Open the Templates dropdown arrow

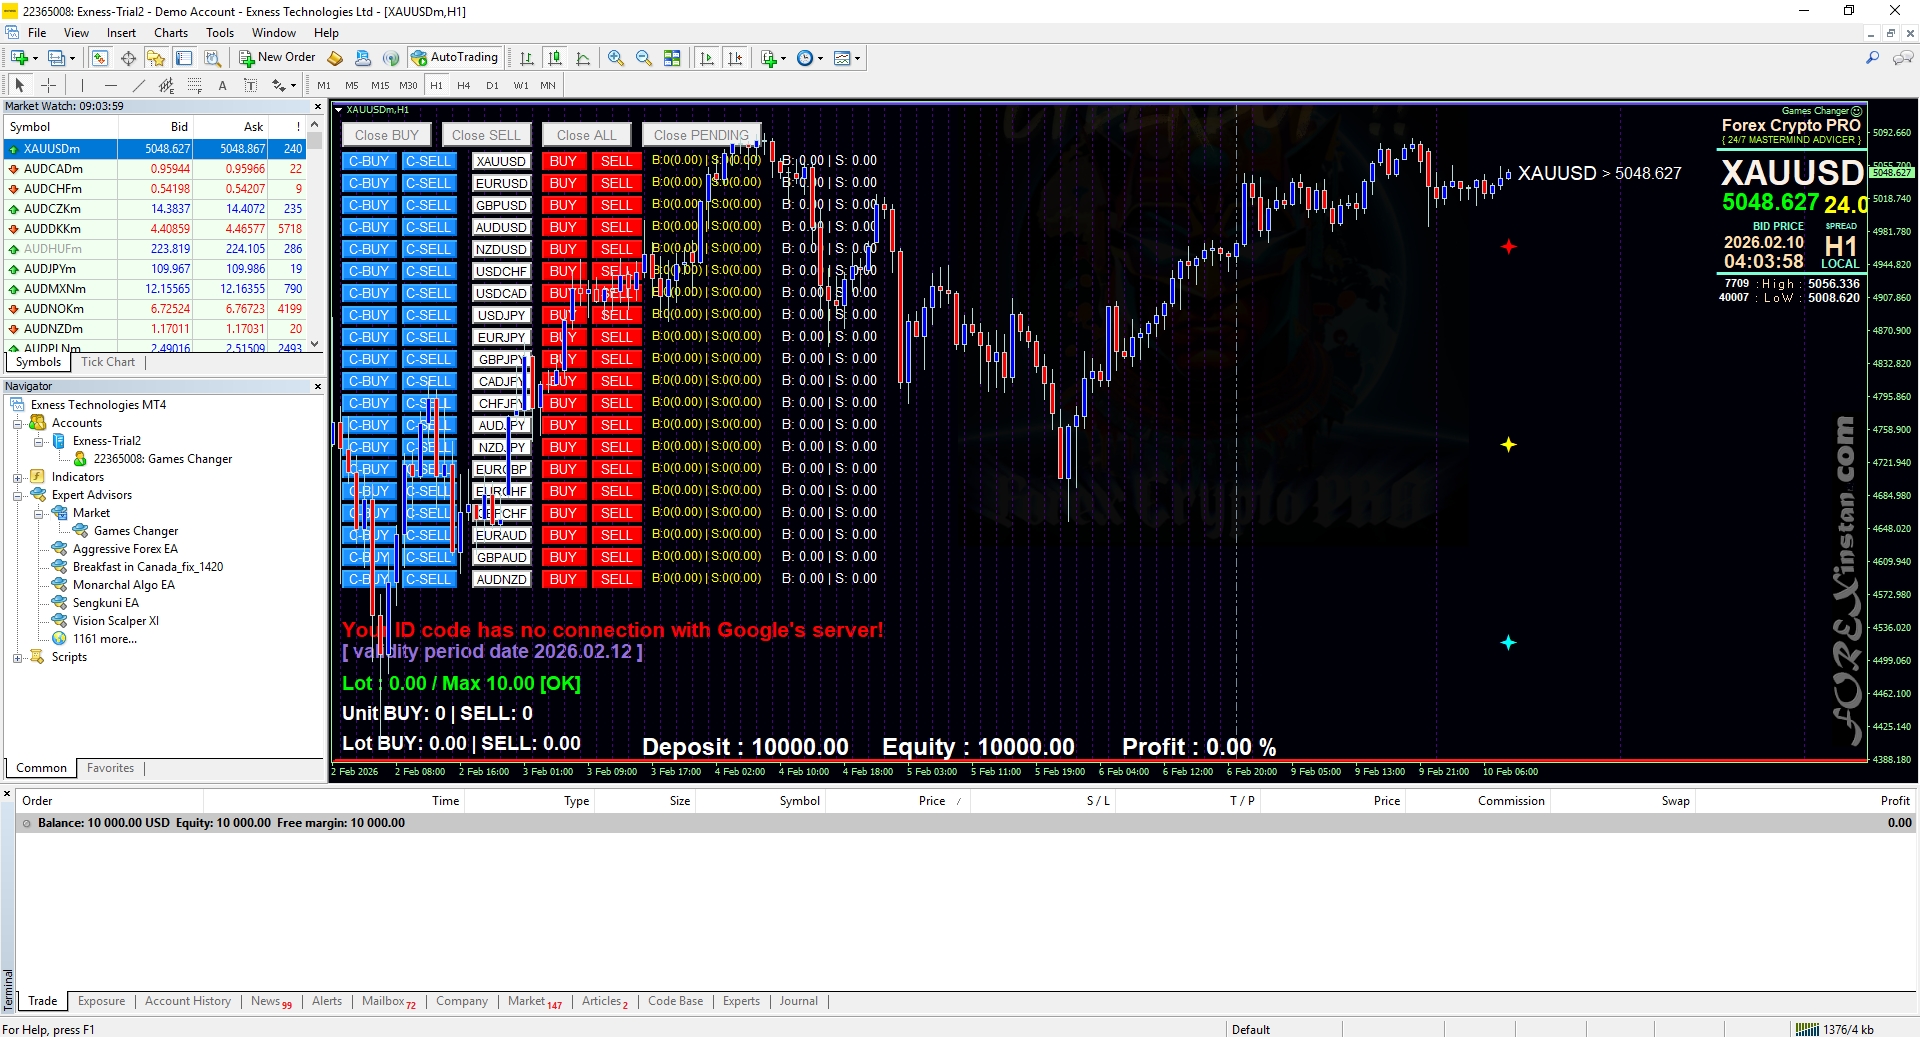pos(857,58)
